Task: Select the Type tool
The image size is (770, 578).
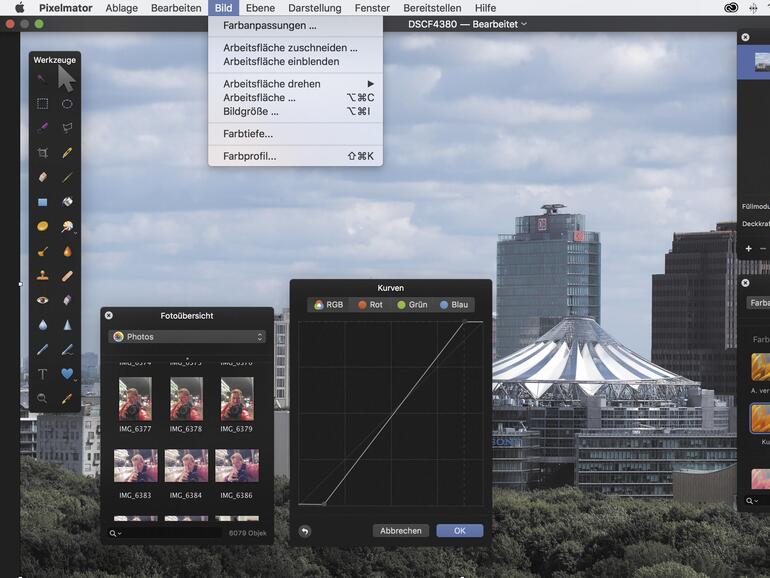Action: 43,374
